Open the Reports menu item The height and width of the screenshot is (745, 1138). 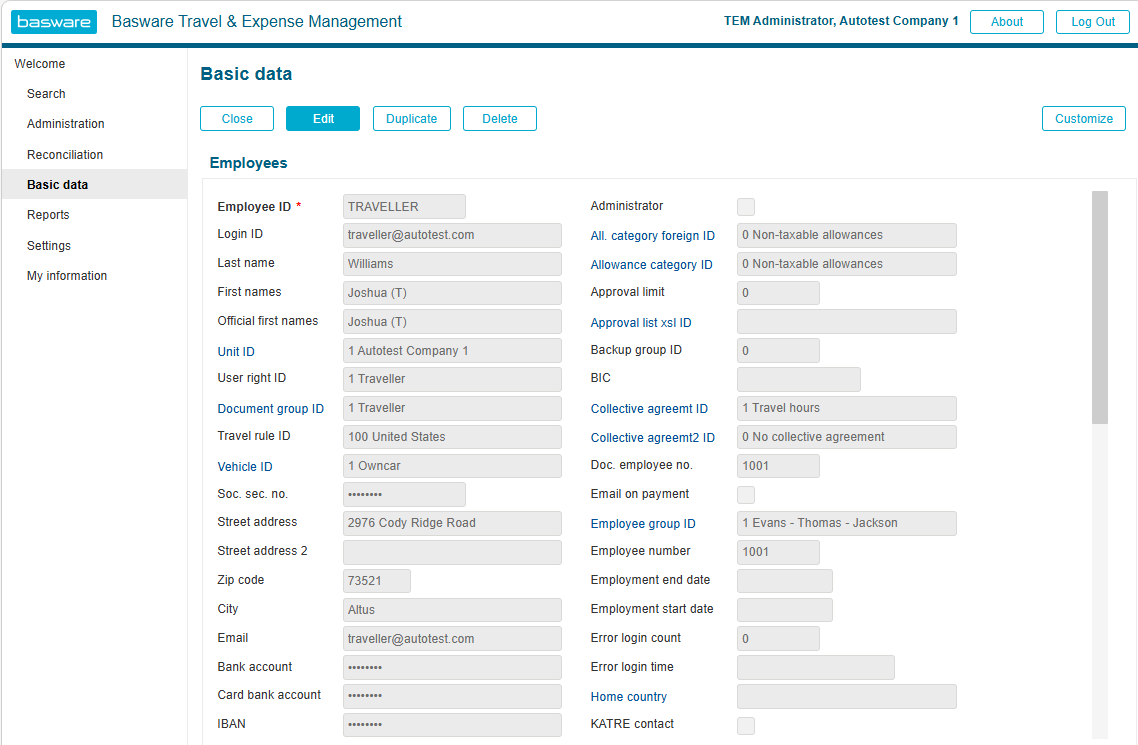48,215
